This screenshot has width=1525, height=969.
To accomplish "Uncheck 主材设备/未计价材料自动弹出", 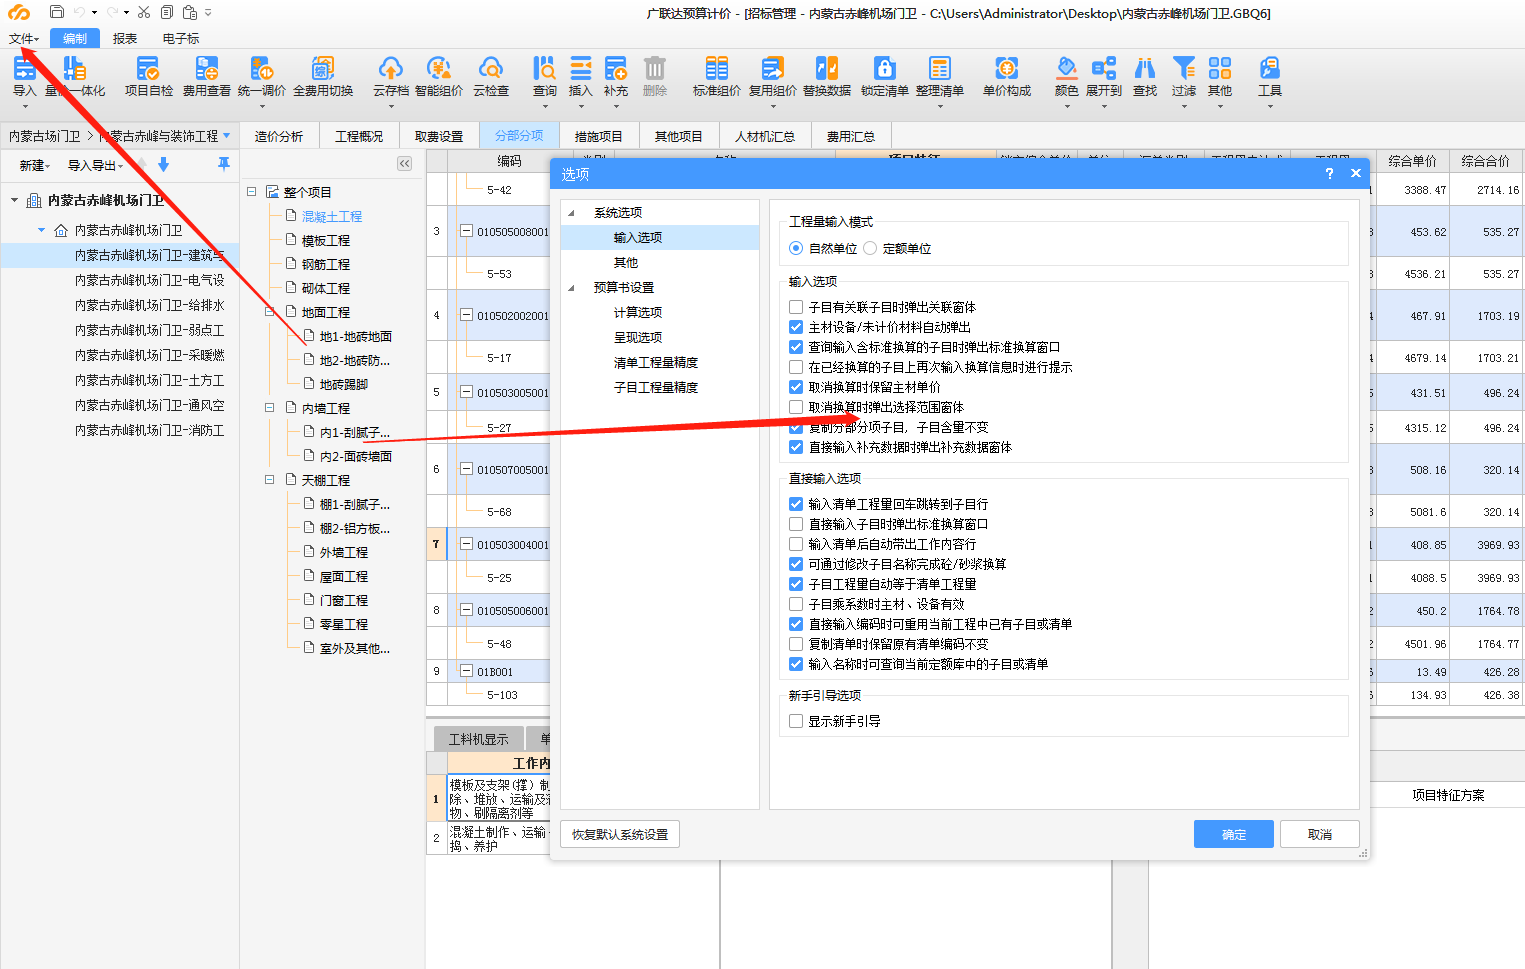I will [796, 327].
